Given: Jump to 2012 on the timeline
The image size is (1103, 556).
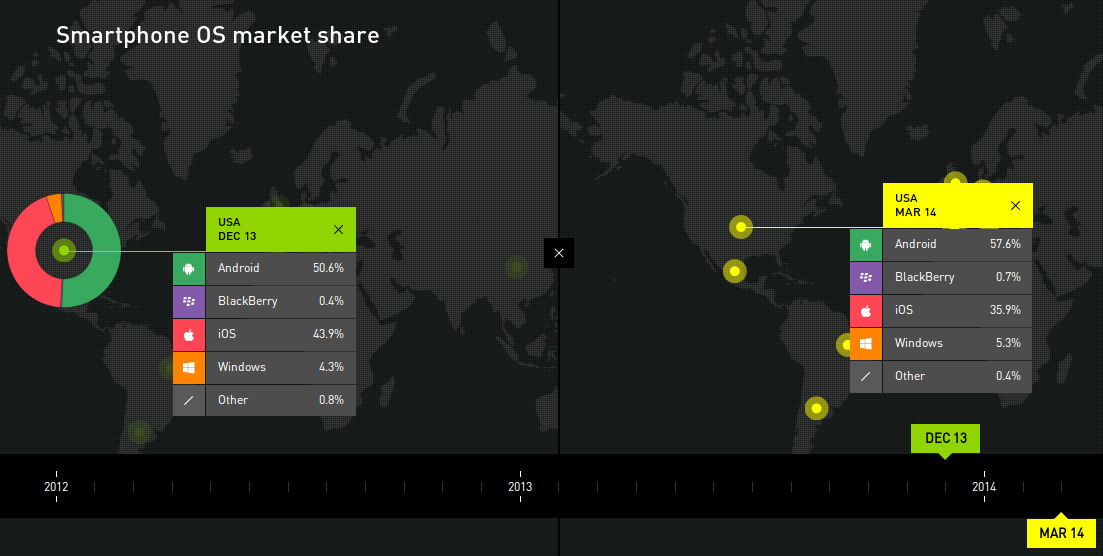Looking at the screenshot, I should (57, 487).
